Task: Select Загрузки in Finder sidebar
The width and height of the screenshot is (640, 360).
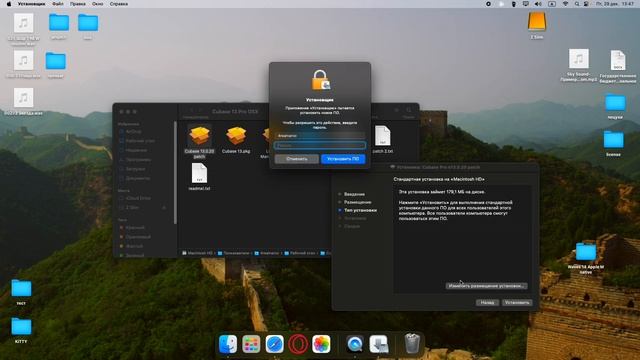Action: click(x=135, y=169)
